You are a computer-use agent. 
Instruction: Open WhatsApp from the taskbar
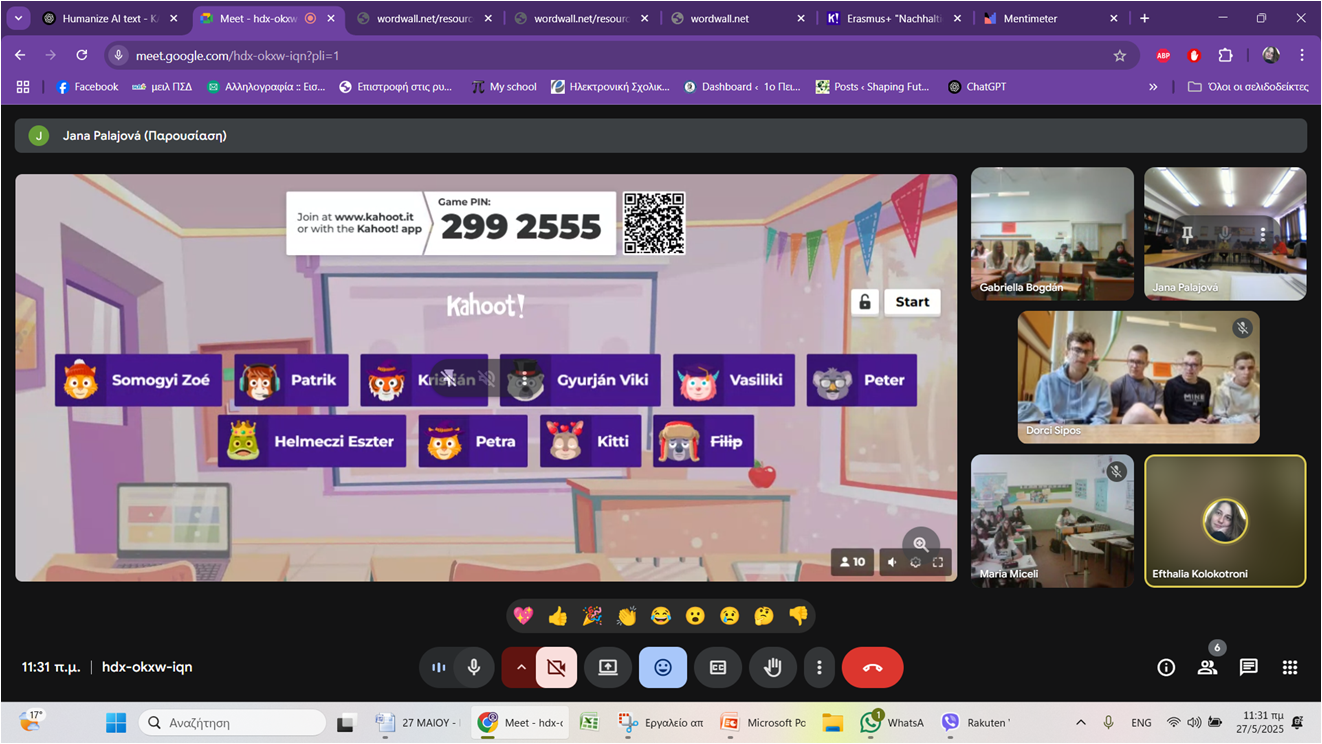(x=893, y=722)
